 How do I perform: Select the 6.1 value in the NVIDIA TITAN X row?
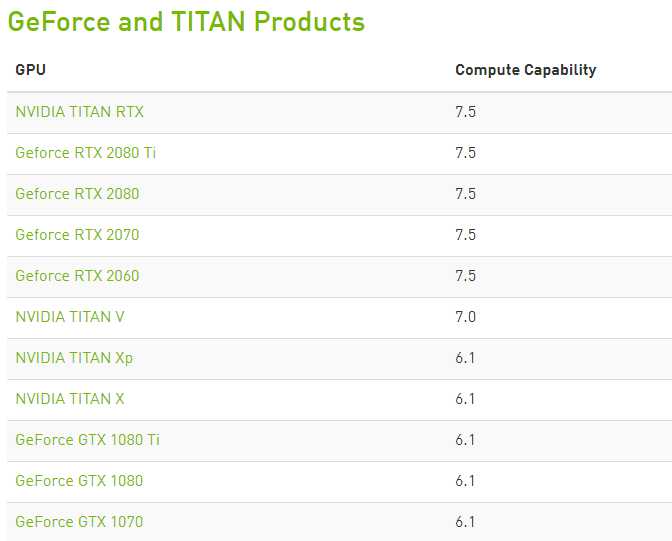click(465, 399)
